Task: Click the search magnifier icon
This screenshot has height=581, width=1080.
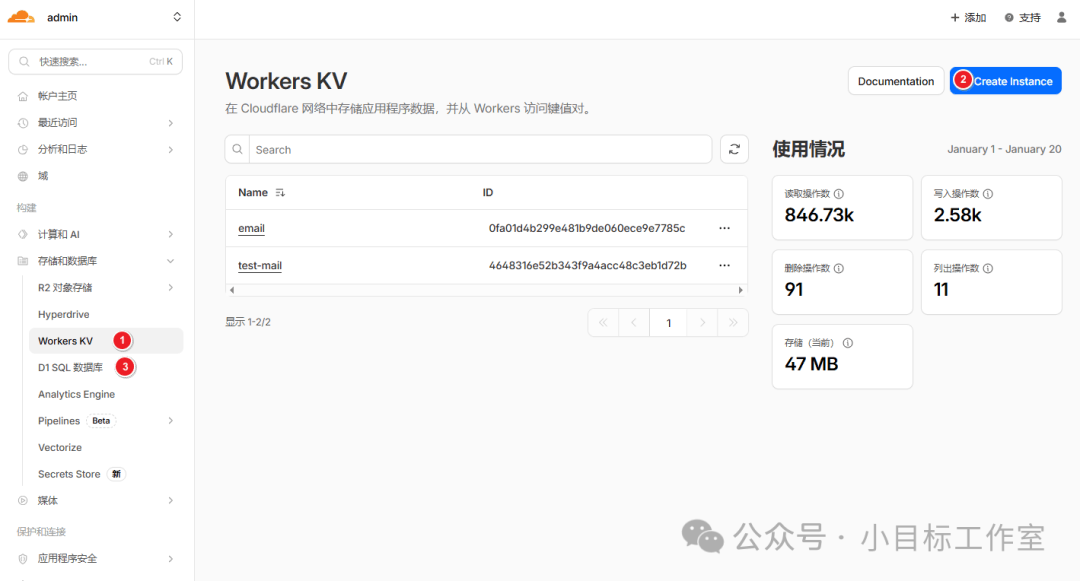Action: 238,149
